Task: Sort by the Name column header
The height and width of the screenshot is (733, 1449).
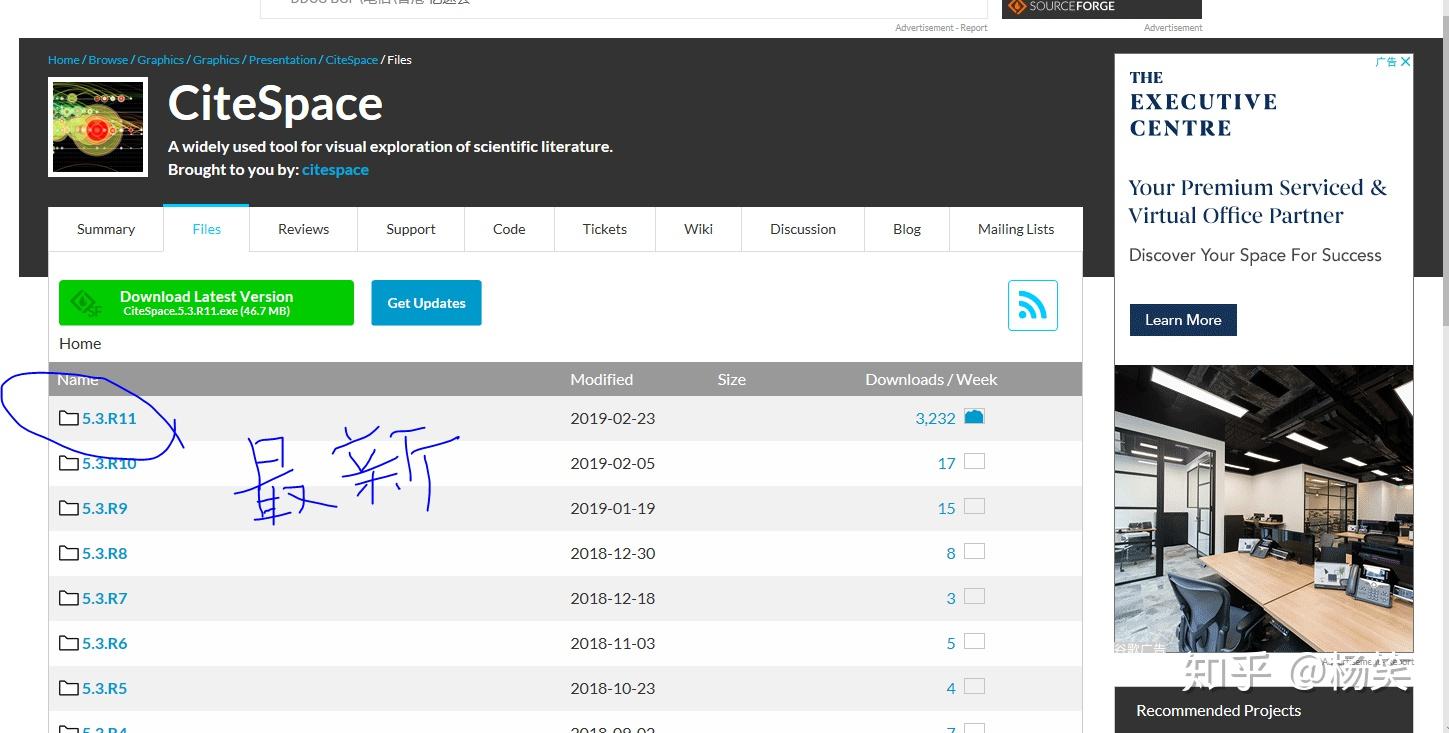Action: 78,379
